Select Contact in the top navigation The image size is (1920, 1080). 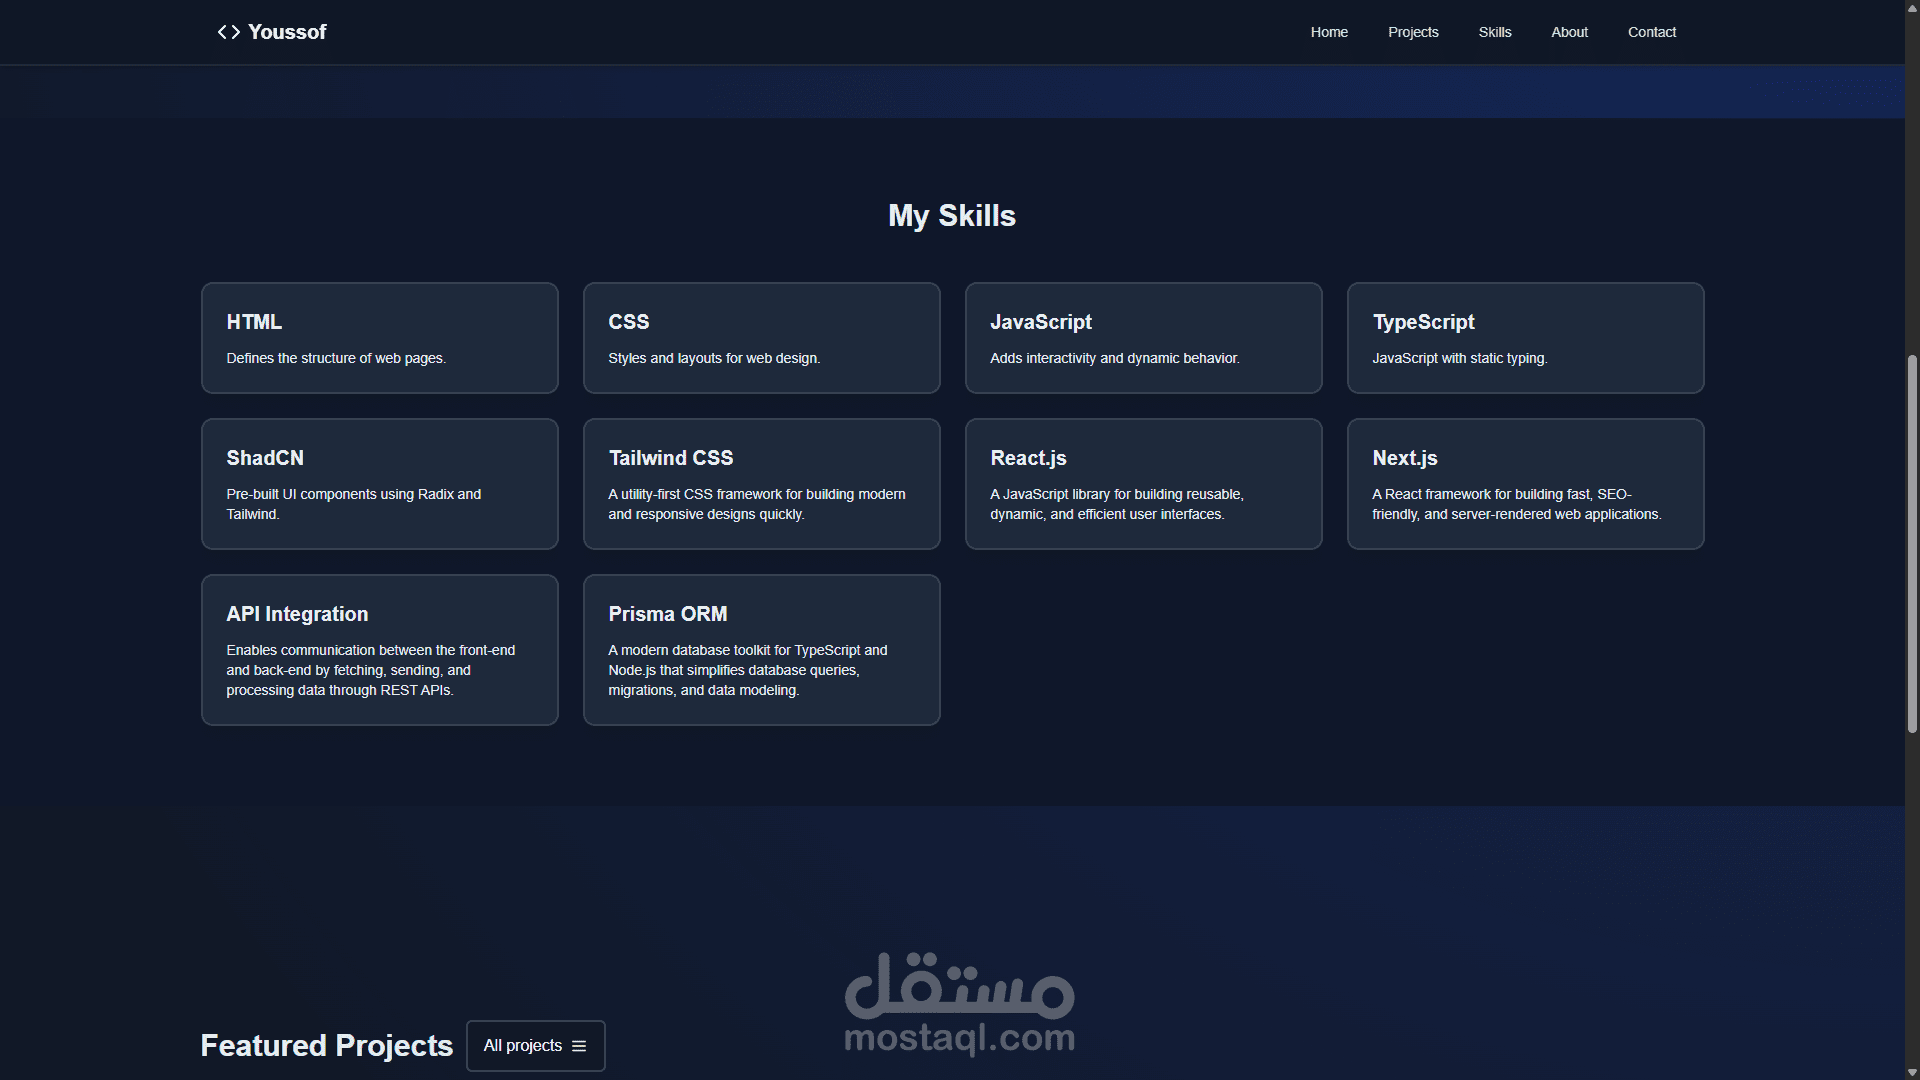[x=1651, y=32]
